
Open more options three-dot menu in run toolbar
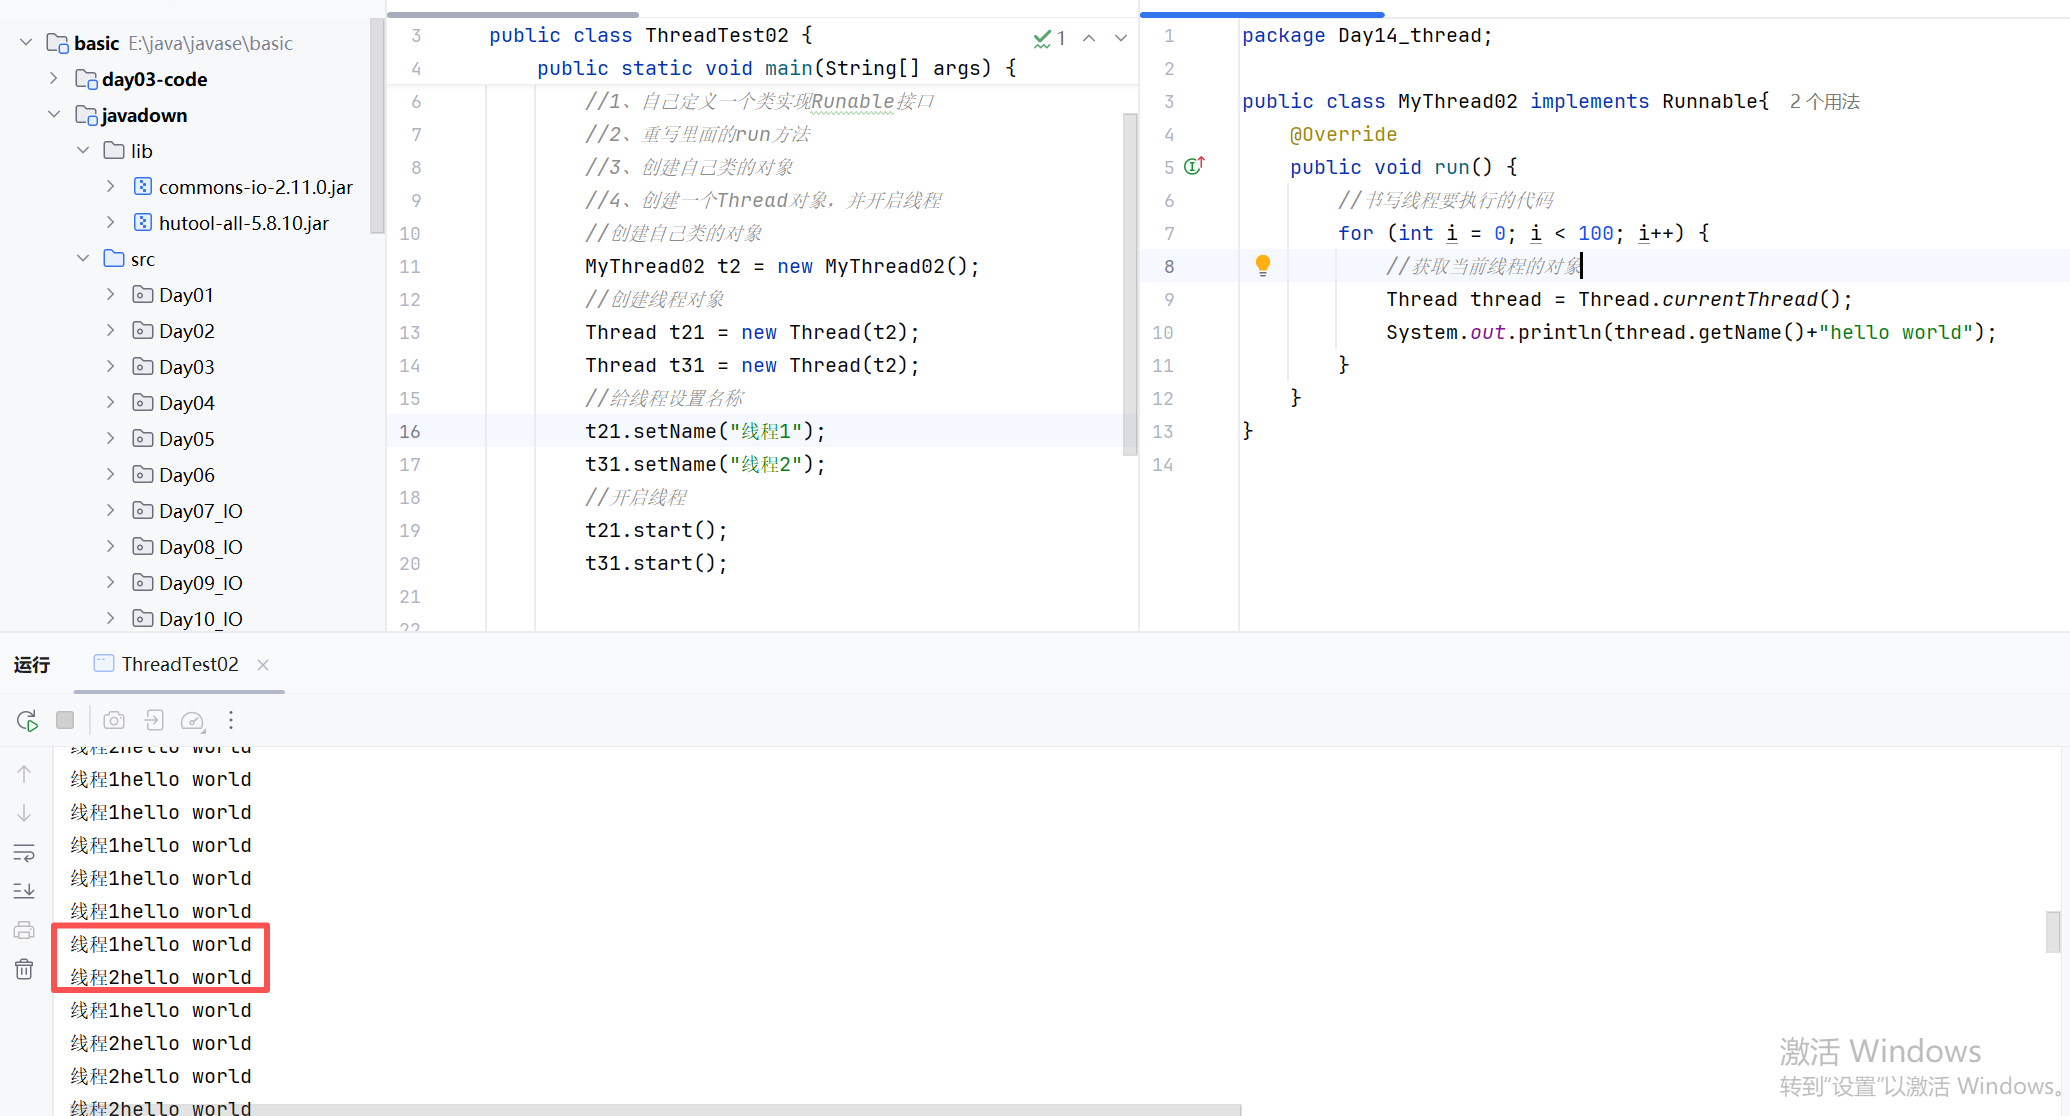(x=231, y=720)
